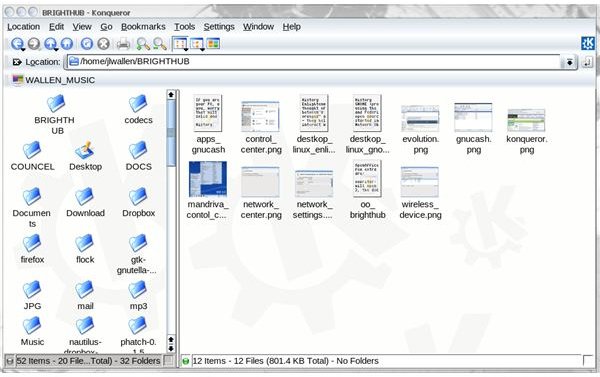Screen dimensions: 600x377
Task: Open the Window menu
Action: point(258,27)
